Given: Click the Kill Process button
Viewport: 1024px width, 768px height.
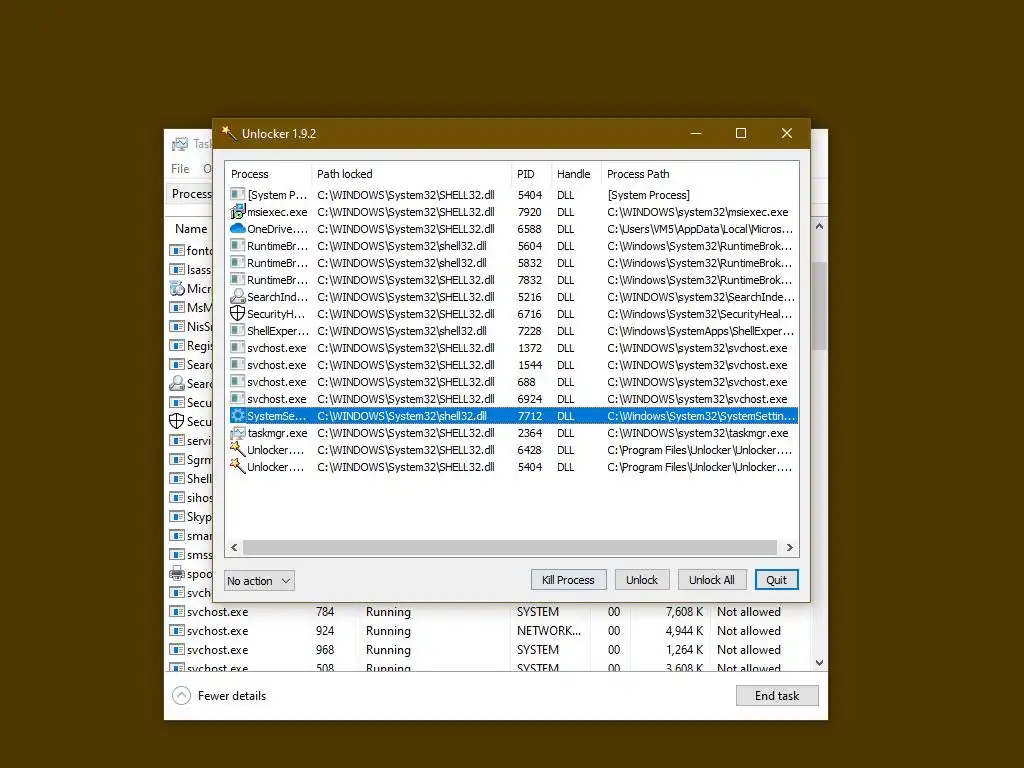Looking at the screenshot, I should pos(568,580).
